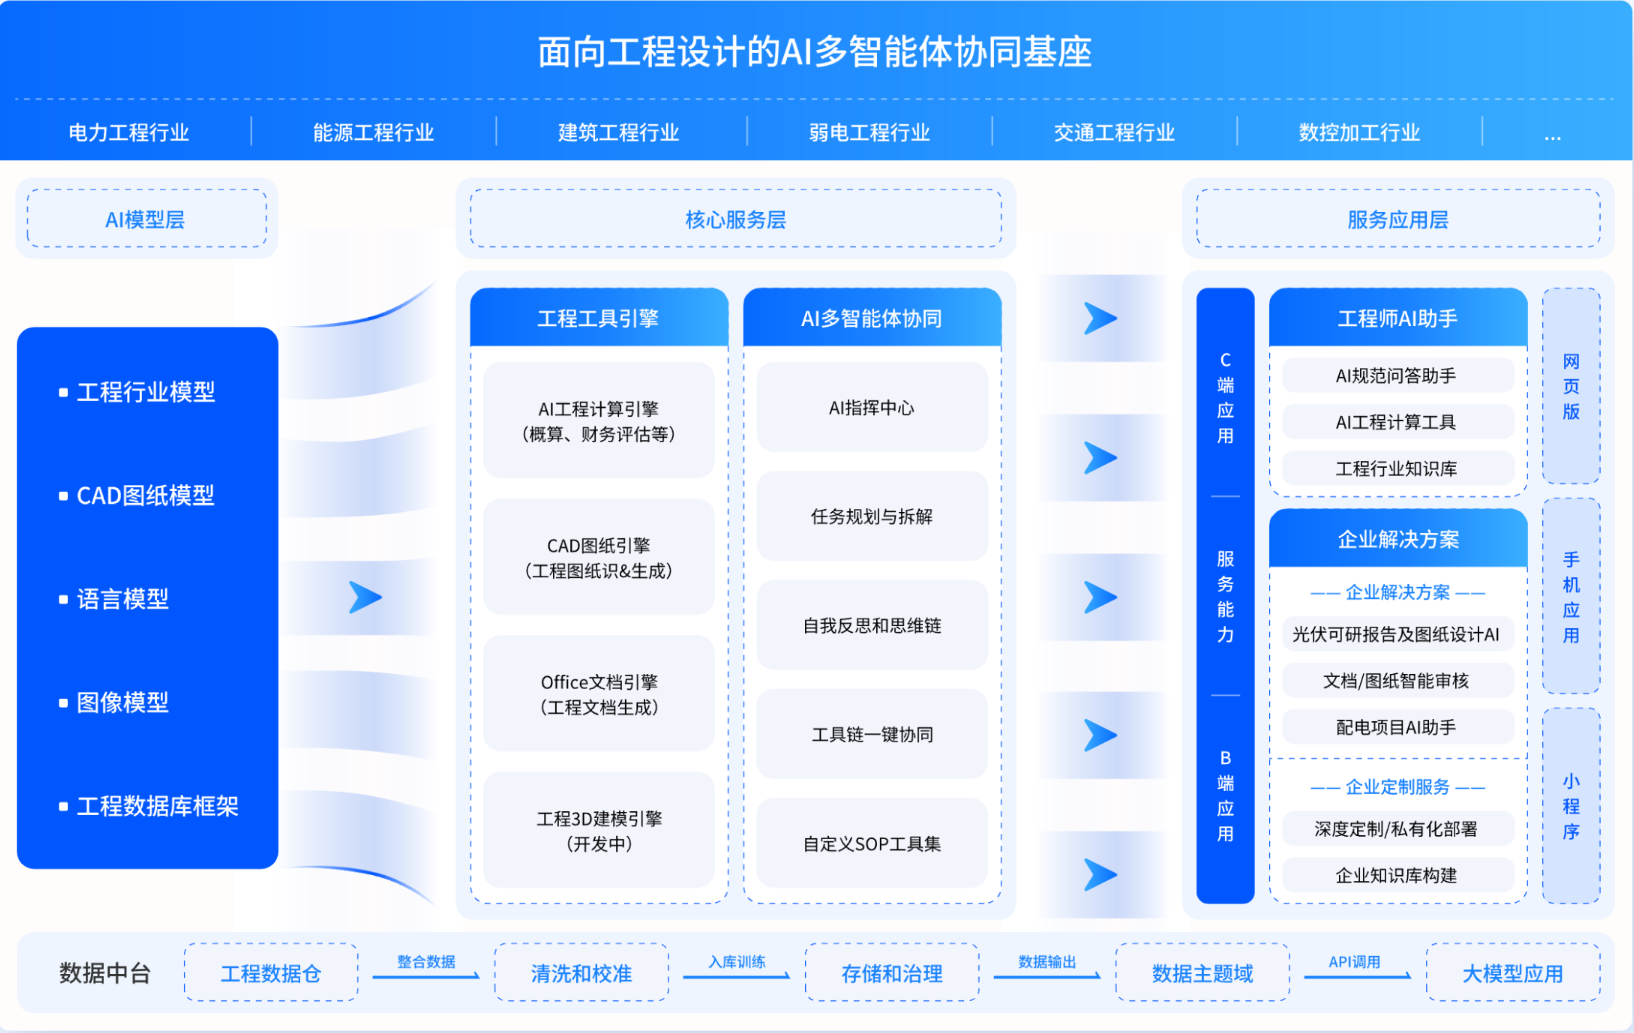Click the ellipsis after 数控加工行业

tap(1552, 135)
